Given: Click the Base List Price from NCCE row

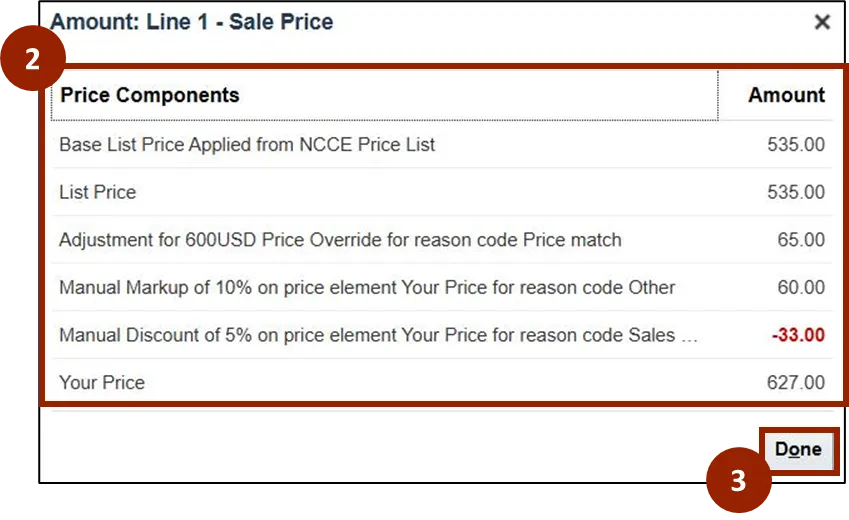Looking at the screenshot, I should (247, 145).
